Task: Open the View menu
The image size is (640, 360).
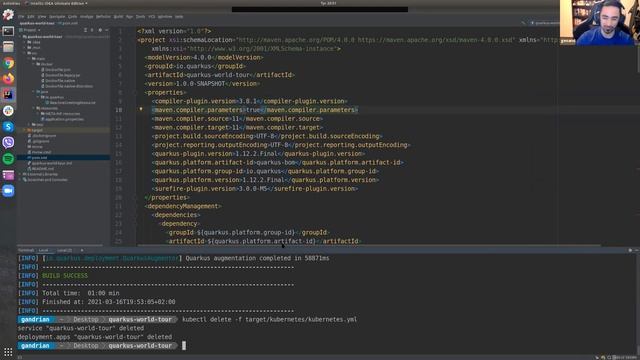Action: coord(42,17)
